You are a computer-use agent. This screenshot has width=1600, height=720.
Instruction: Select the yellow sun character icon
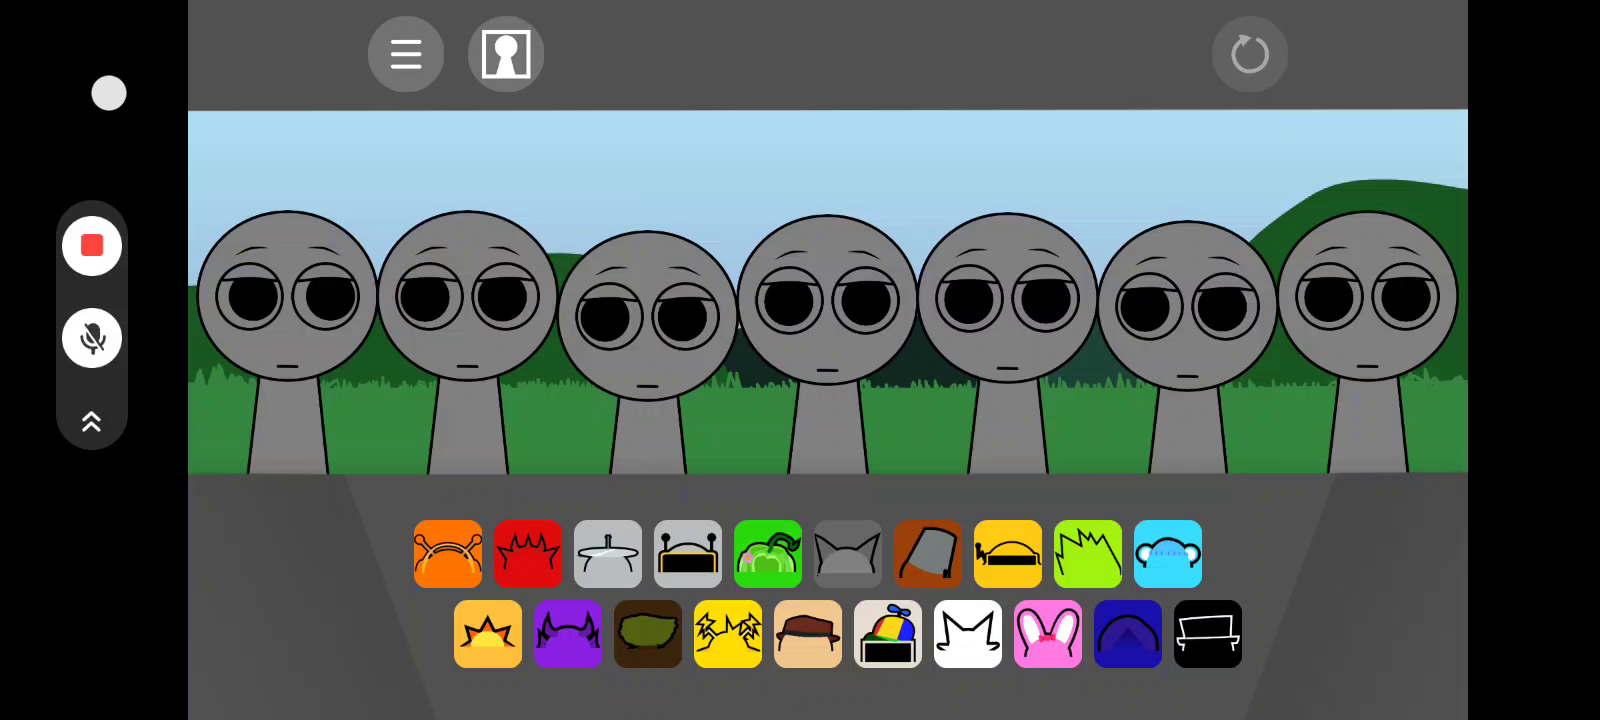coord(488,634)
